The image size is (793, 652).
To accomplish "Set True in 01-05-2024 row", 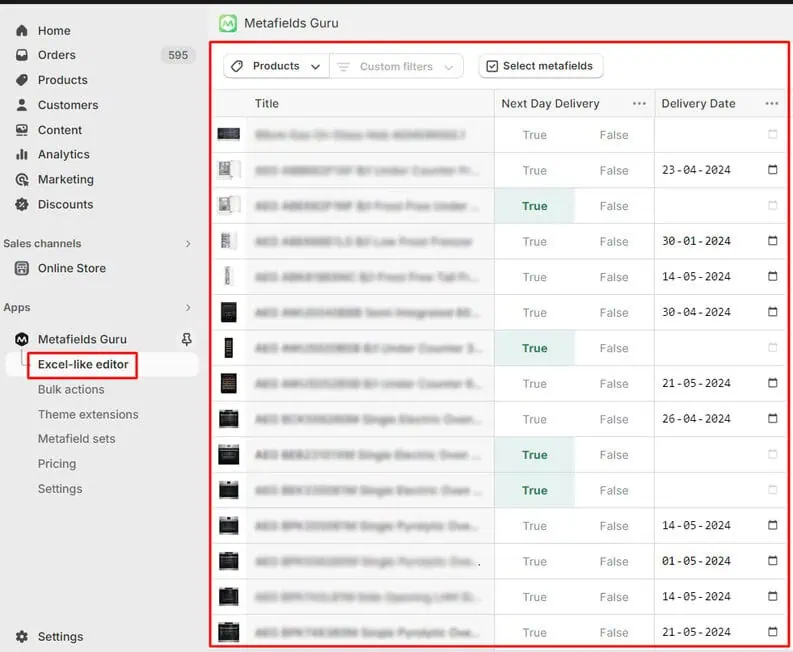I will (535, 561).
